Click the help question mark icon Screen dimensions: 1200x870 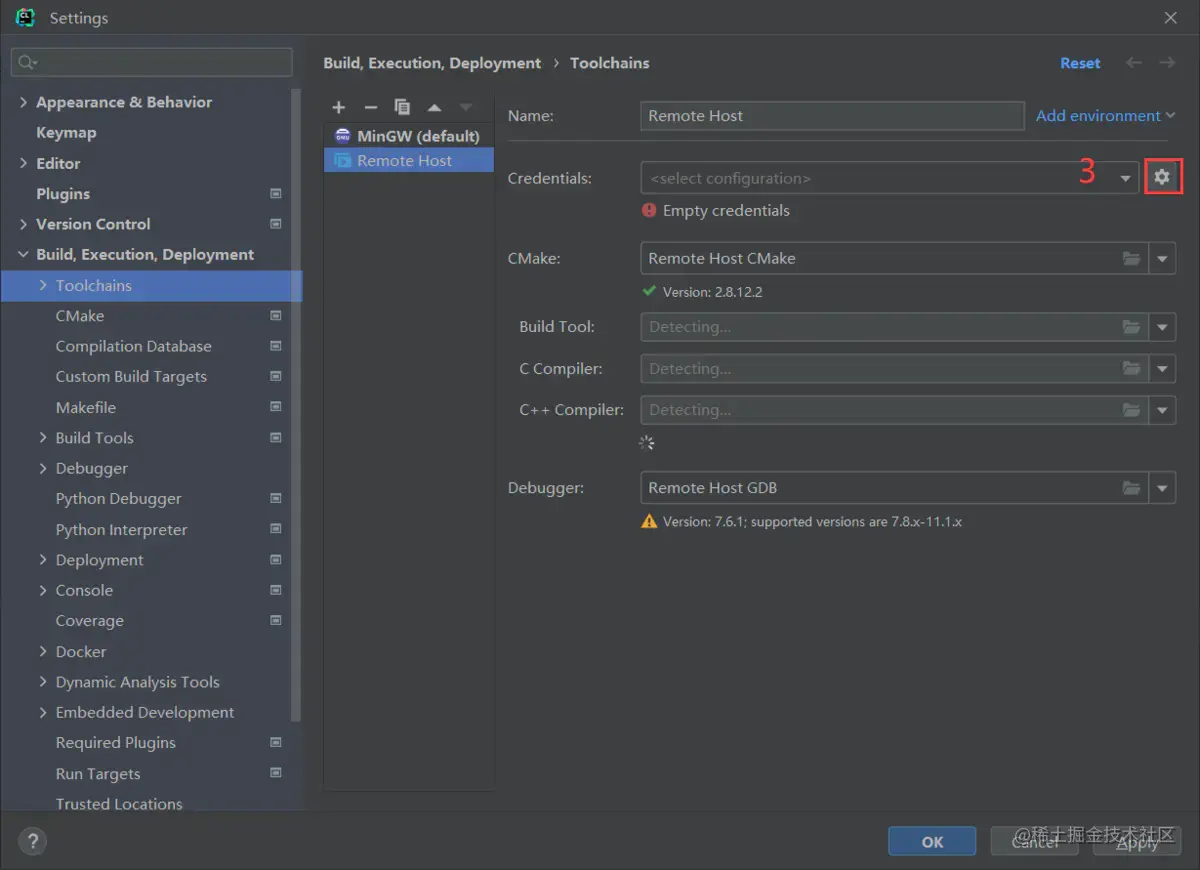[x=32, y=841]
